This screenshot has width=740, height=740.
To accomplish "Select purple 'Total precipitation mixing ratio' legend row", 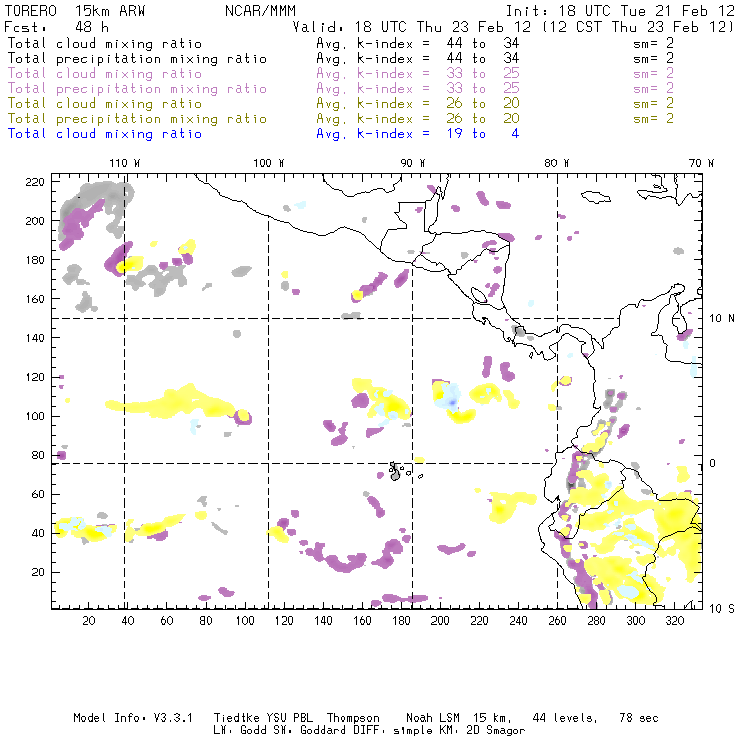I will pos(341,89).
